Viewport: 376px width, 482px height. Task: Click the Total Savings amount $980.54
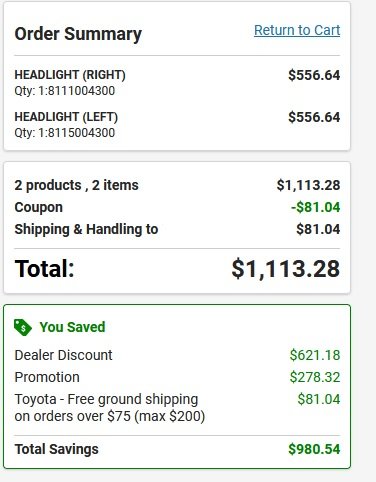coord(314,449)
